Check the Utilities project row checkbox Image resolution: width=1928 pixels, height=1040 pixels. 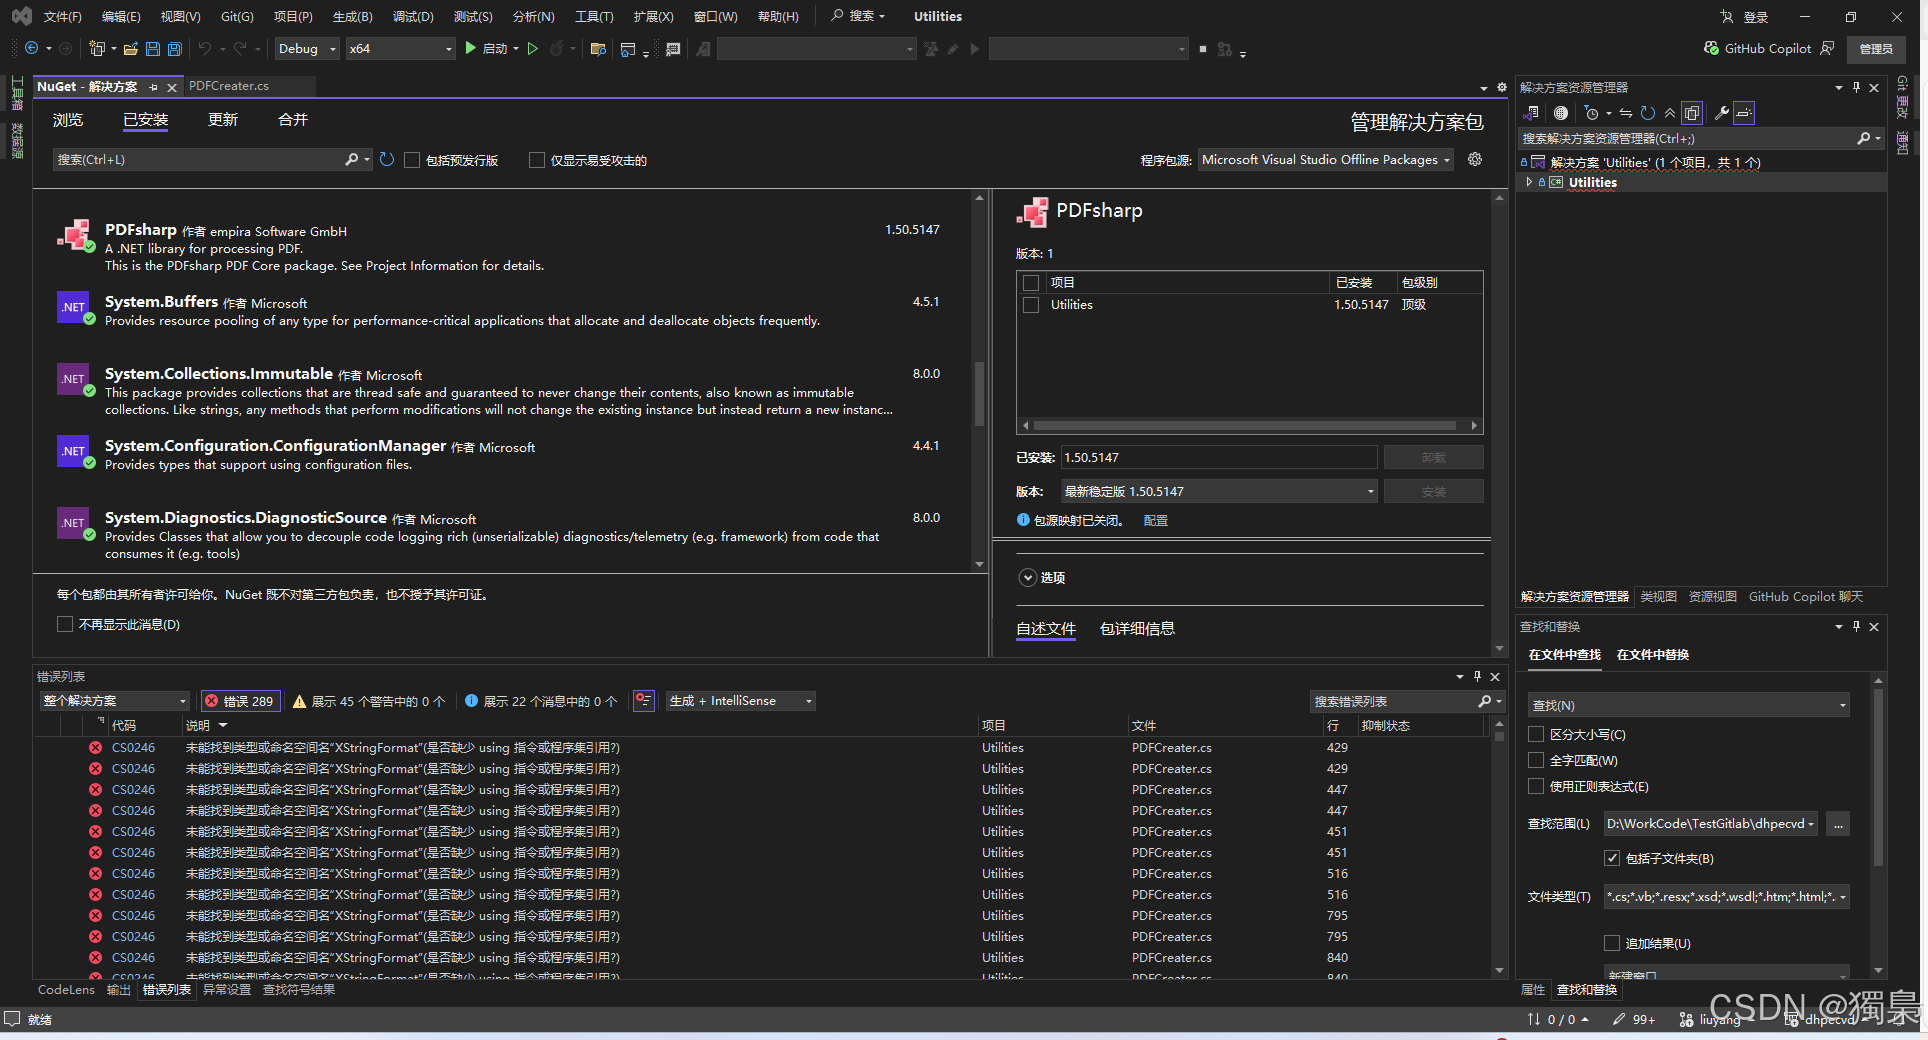pos(1031,305)
